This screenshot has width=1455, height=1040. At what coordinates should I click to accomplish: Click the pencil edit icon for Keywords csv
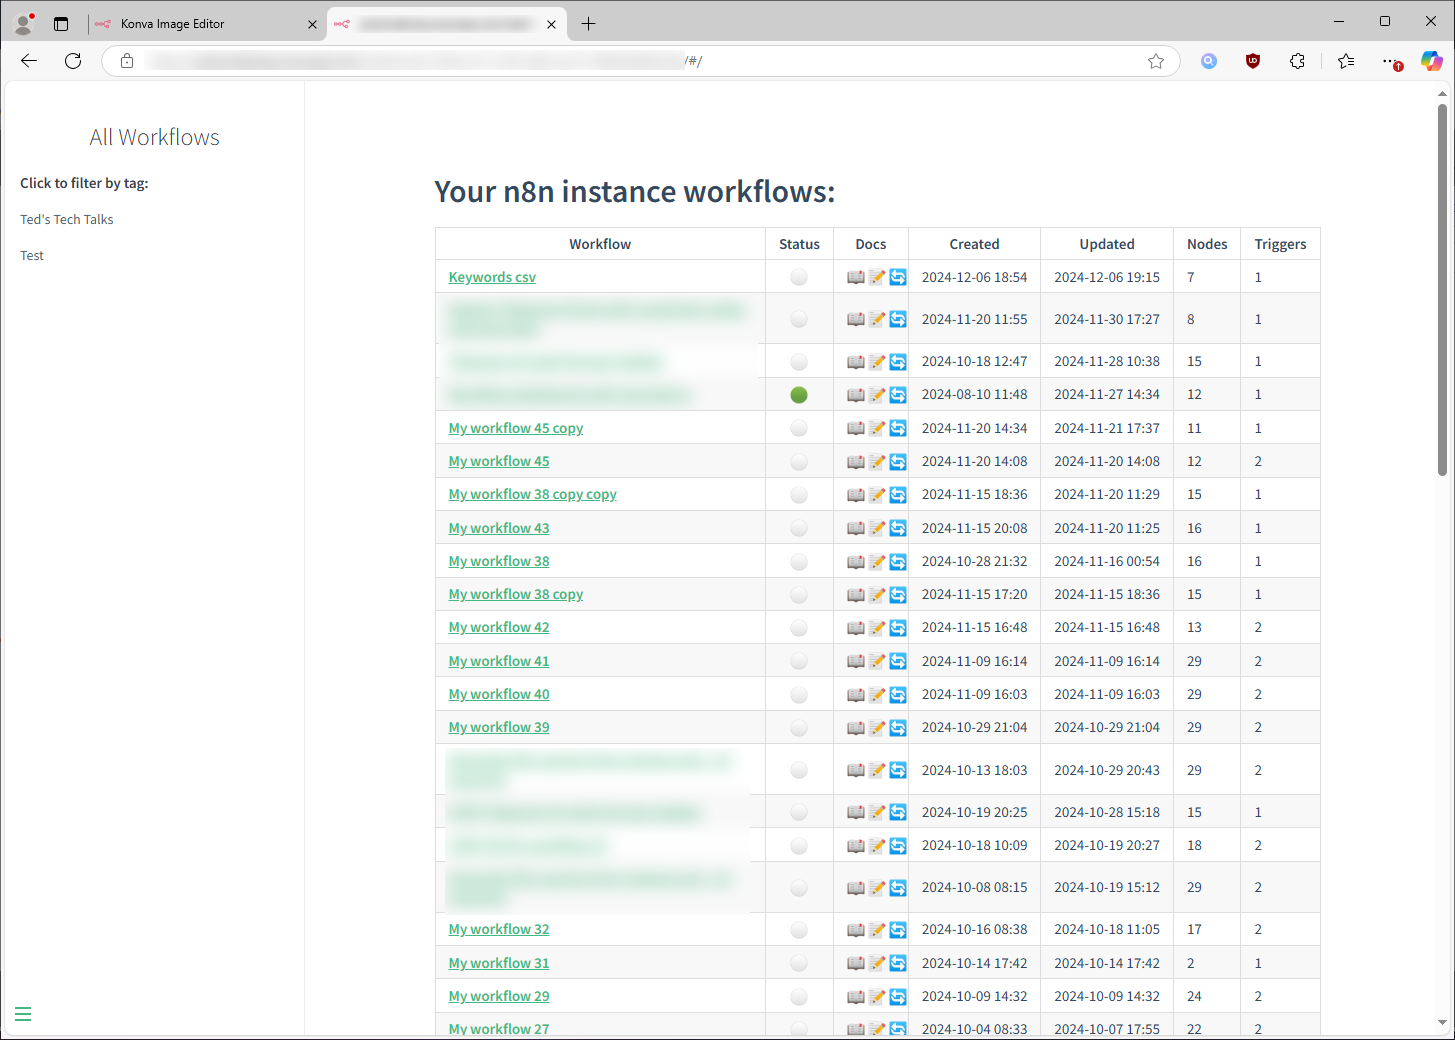(x=877, y=277)
